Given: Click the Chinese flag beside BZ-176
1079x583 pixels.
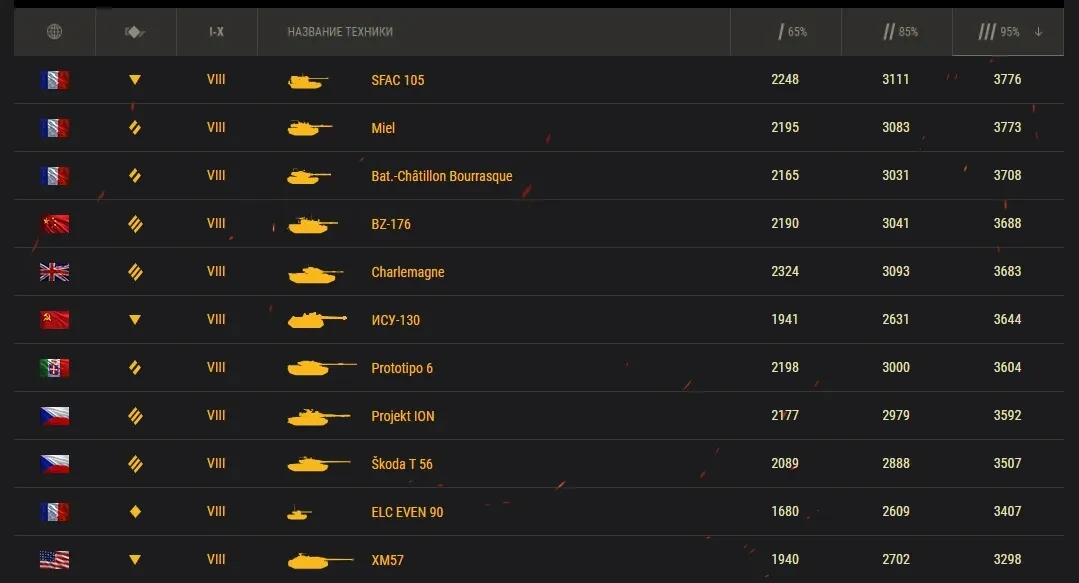Looking at the screenshot, I should [x=54, y=224].
